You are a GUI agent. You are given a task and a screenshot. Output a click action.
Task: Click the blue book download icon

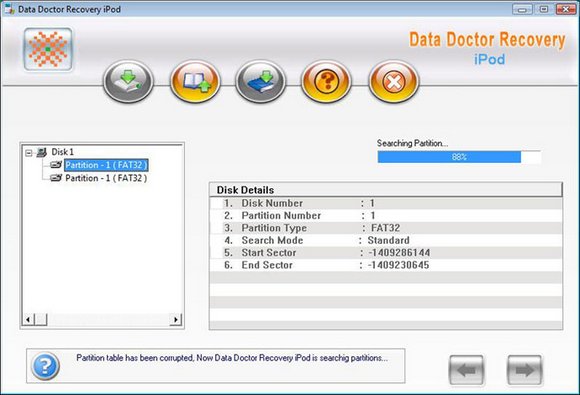(261, 81)
